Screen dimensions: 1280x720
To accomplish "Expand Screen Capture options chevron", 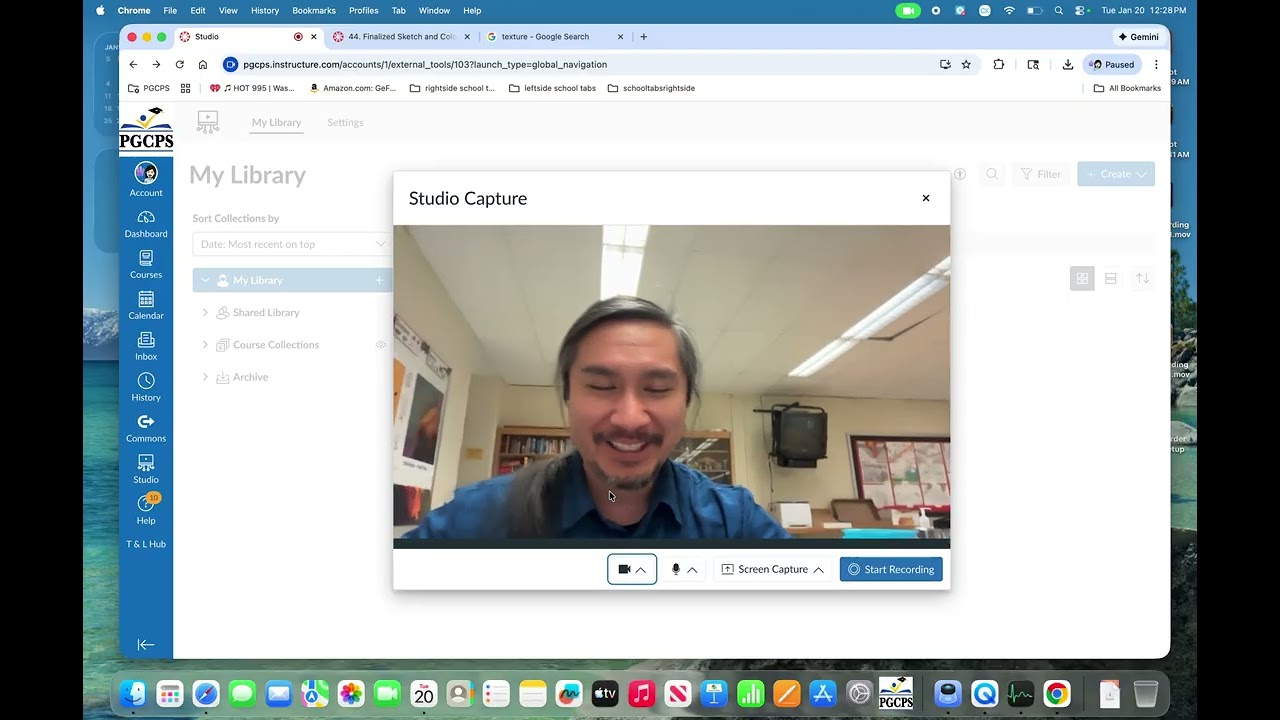I will click(x=819, y=569).
